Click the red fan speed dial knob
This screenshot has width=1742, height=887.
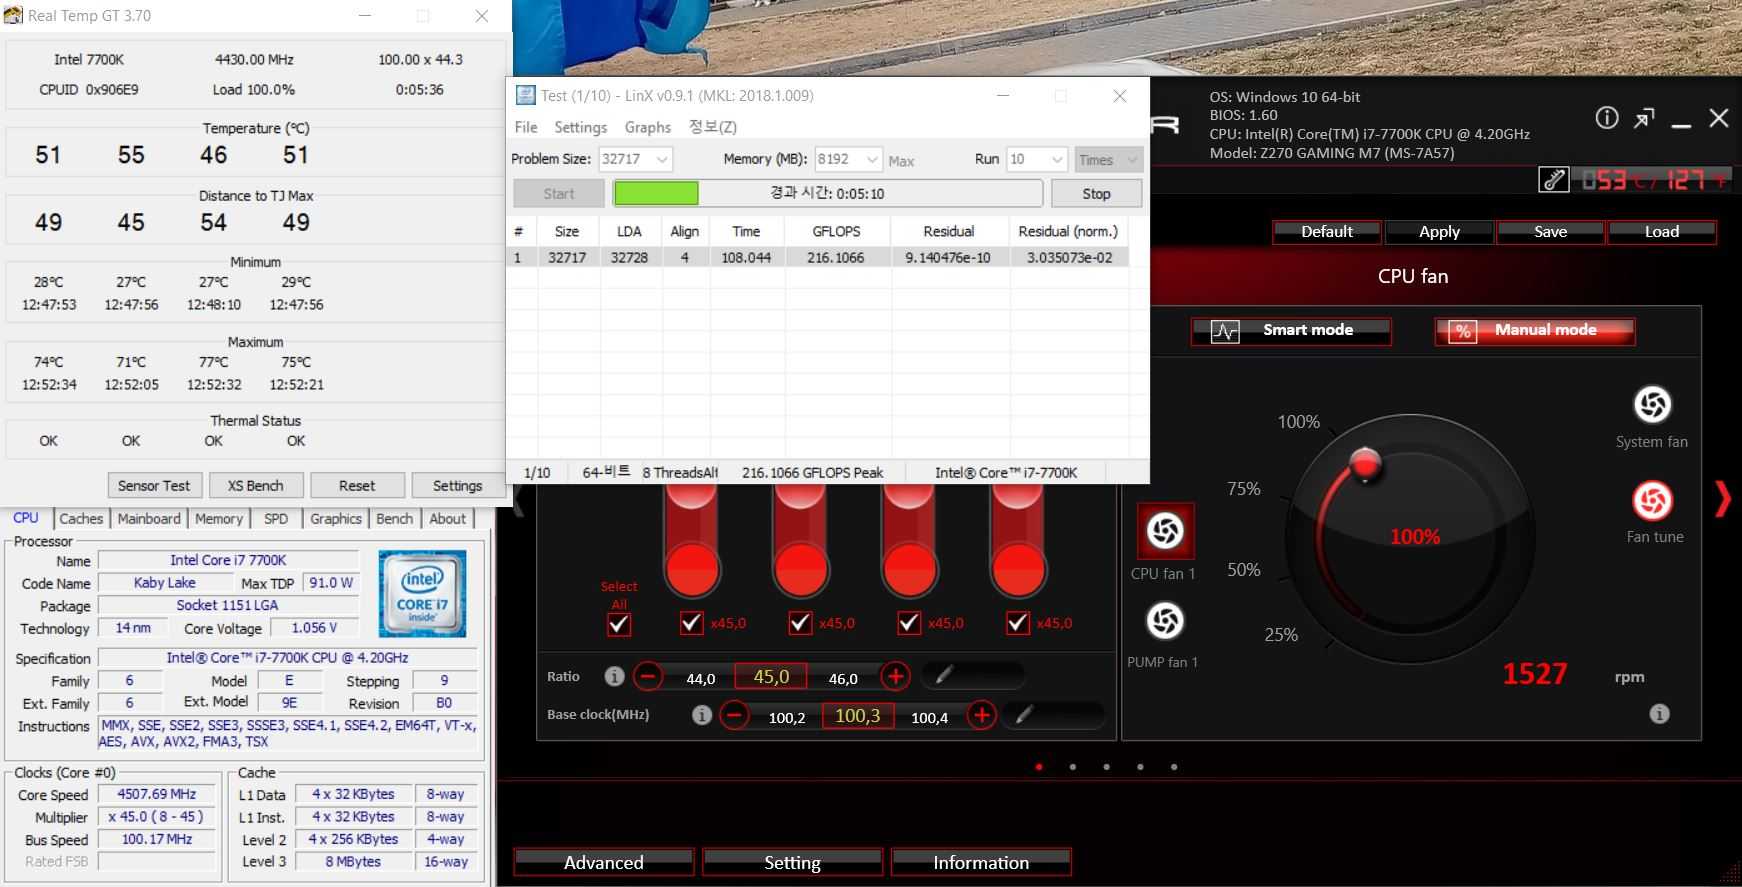1365,465
